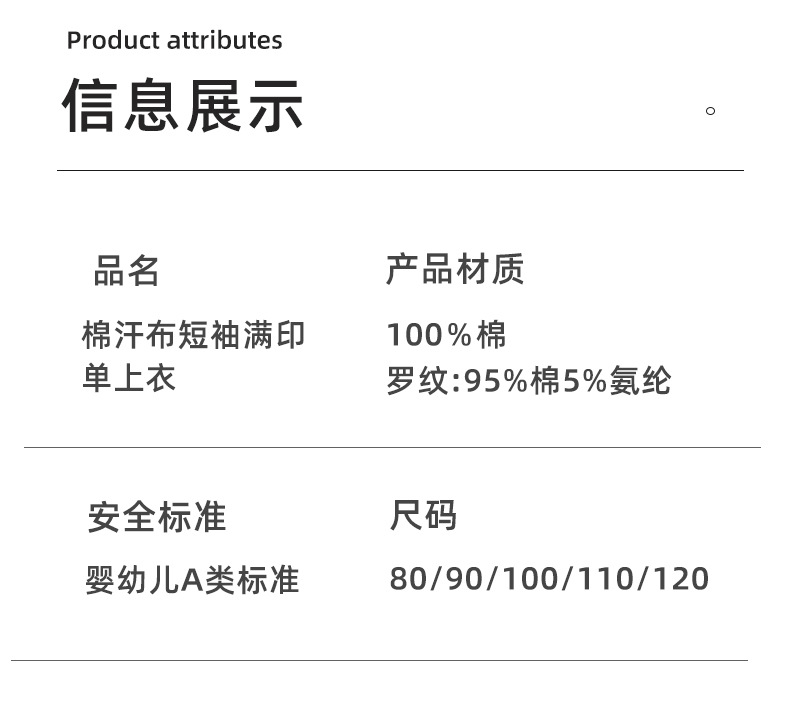The width and height of the screenshot is (790, 701).
Task: Click the 品名 label
Action: pos(127,271)
